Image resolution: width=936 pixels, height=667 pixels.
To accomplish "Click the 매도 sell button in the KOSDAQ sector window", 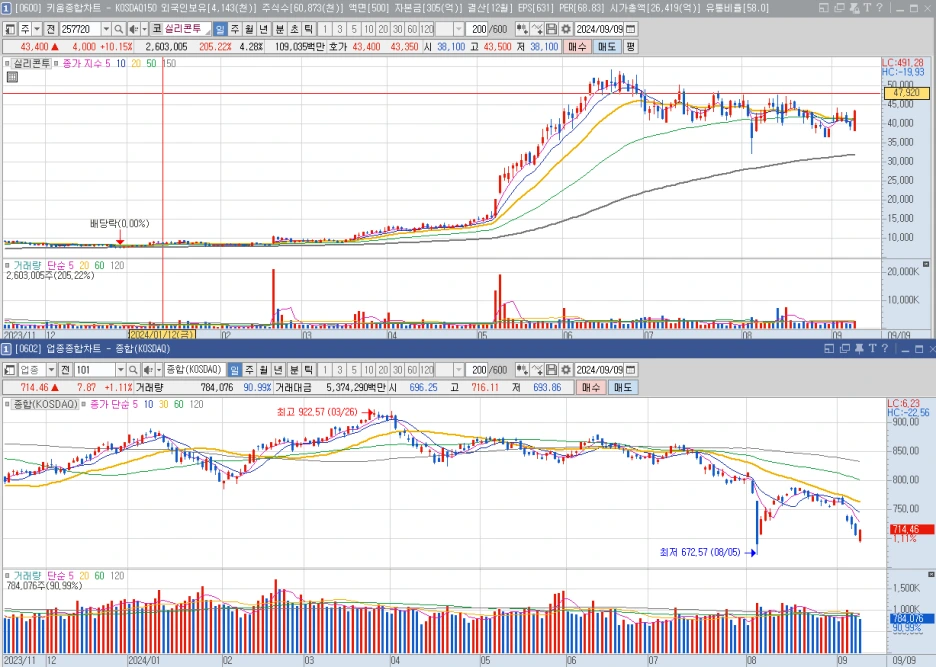I will (x=623, y=388).
